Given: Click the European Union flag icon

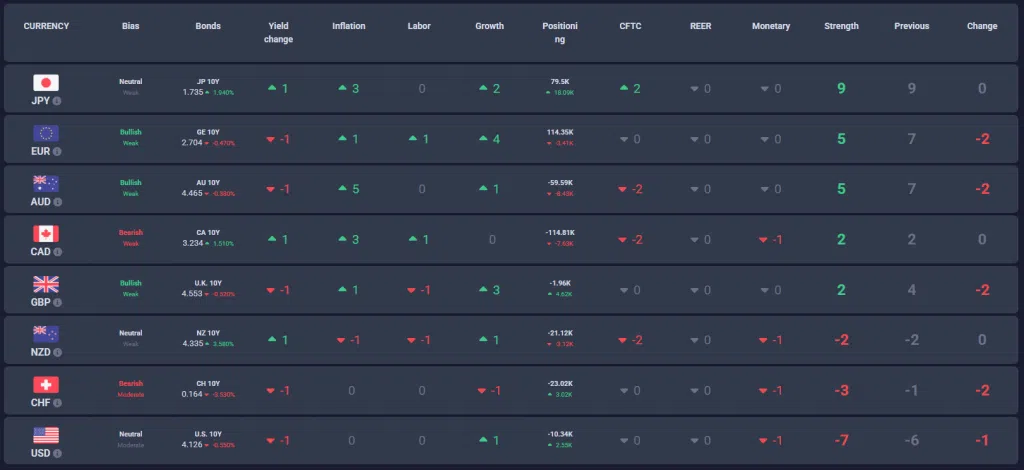Looking at the screenshot, I should pos(46,133).
